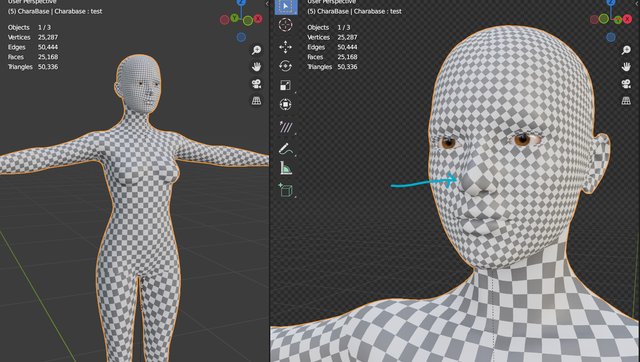Click '(5) CharaBase | Charabase : test' in the right viewport

pyautogui.click(x=354, y=11)
